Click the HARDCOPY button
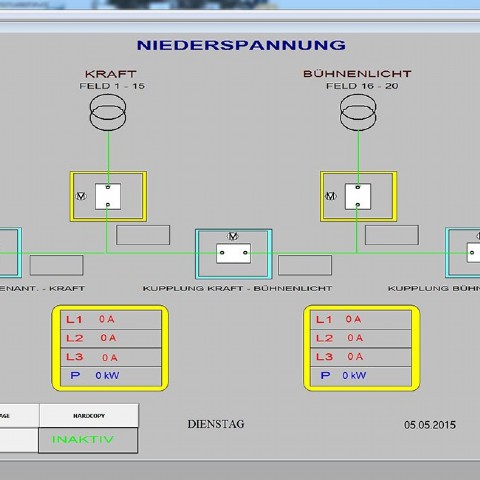 89,416
